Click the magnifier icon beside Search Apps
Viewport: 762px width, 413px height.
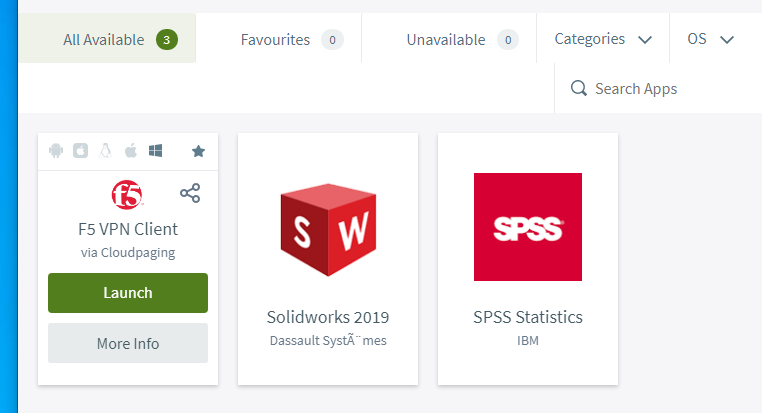[578, 89]
